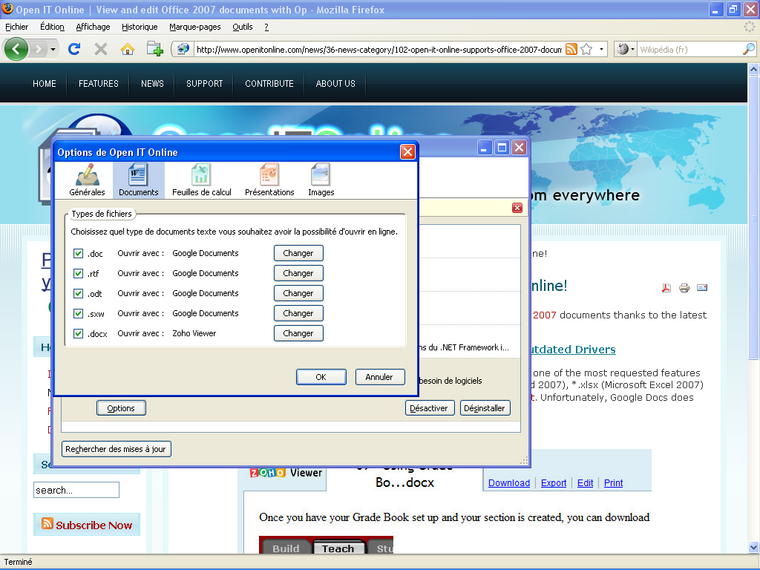This screenshot has width=760, height=570.
Task: Open the ABOUT US navigation item
Action: (335, 83)
